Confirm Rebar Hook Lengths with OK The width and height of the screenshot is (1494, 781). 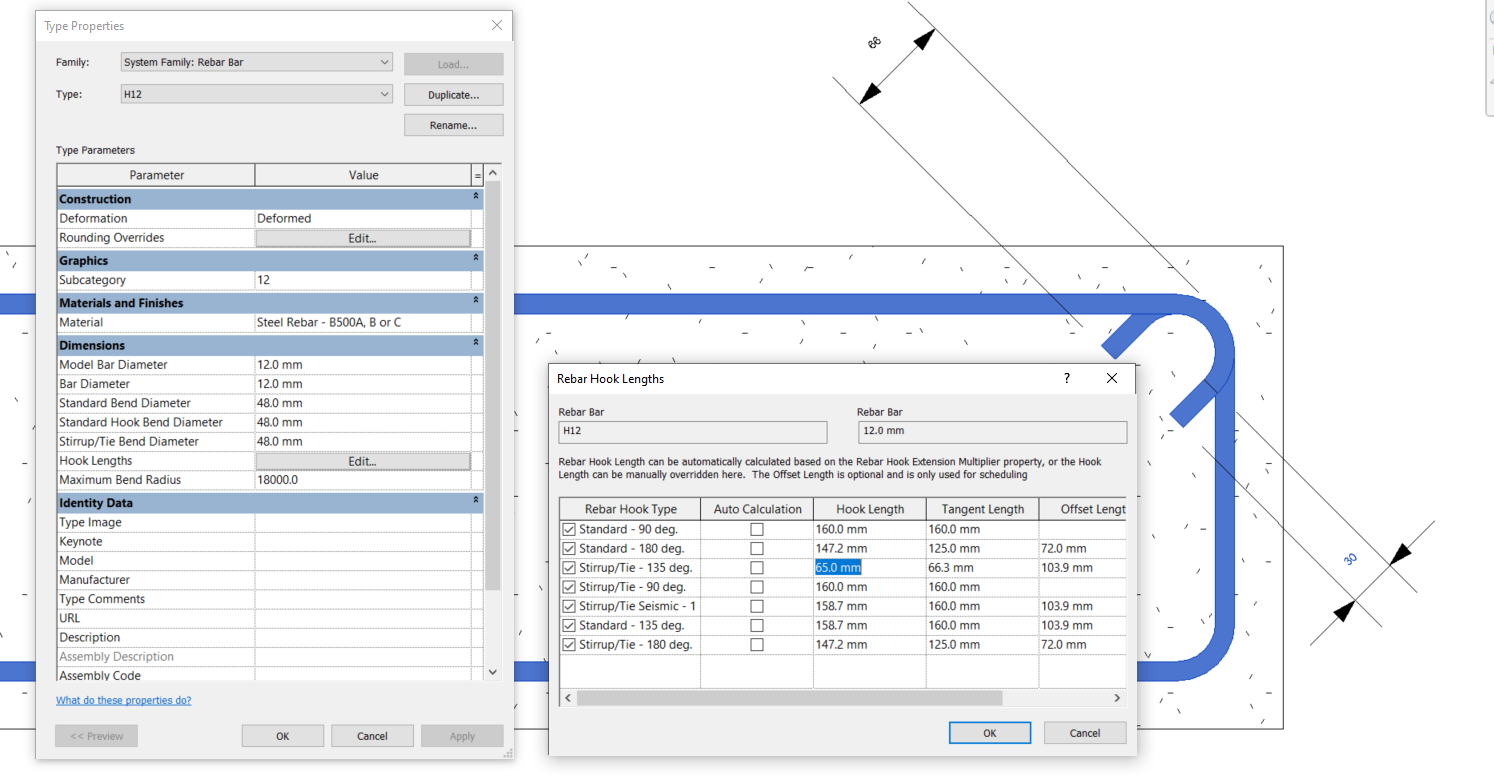point(989,732)
